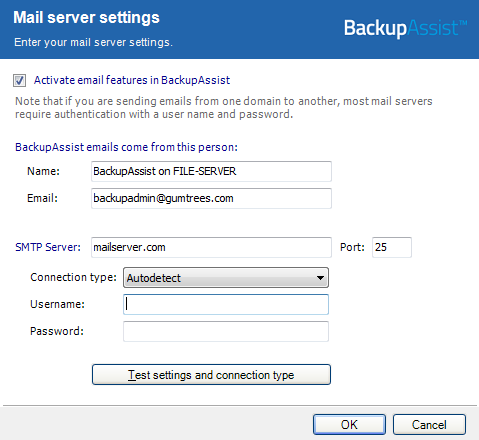Image resolution: width=479 pixels, height=440 pixels.
Task: Click the sender Email address field
Action: [x=211, y=198]
